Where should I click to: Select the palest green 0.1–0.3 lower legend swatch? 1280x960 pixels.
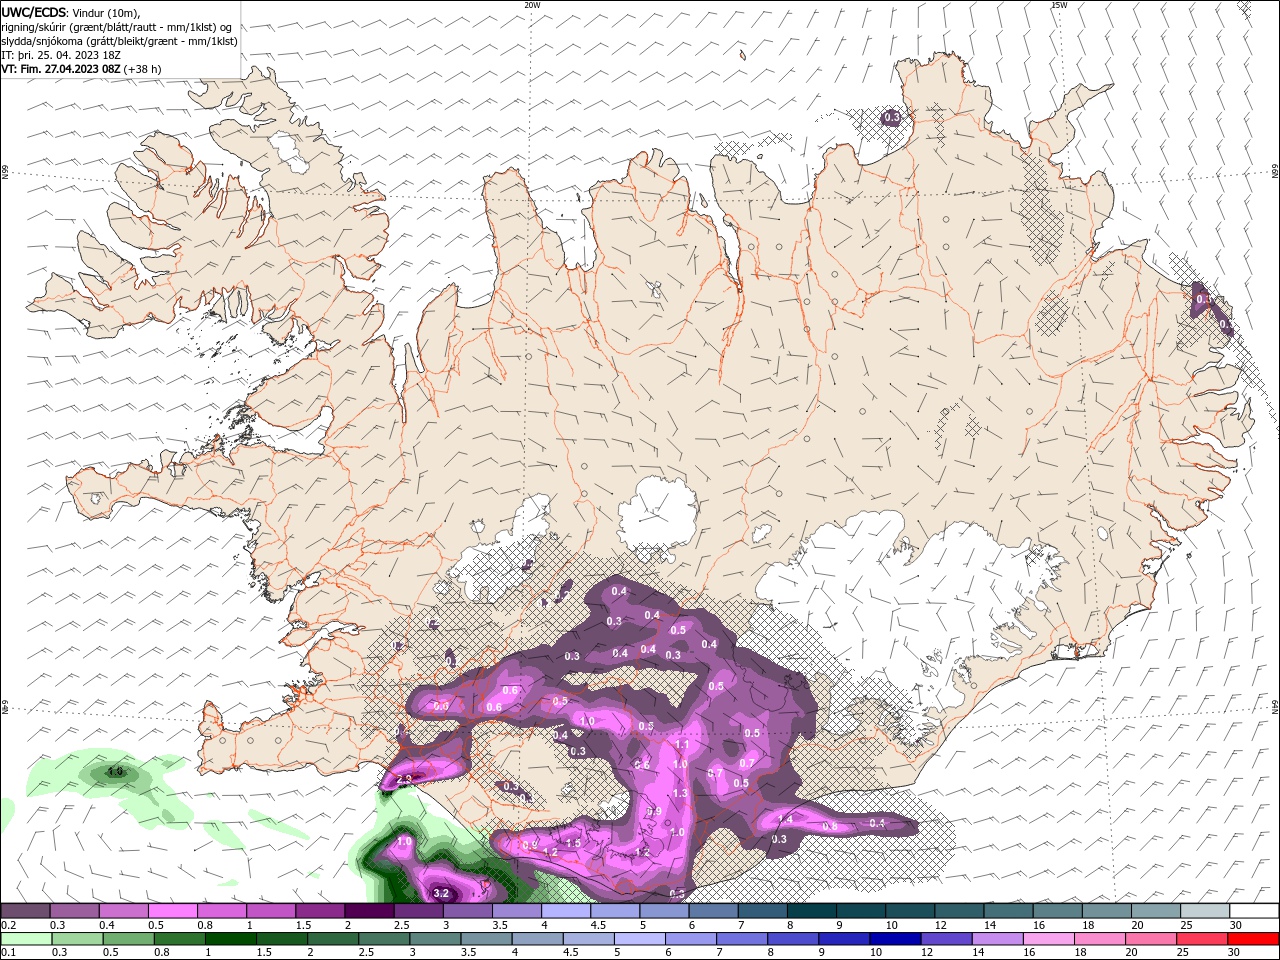point(28,939)
